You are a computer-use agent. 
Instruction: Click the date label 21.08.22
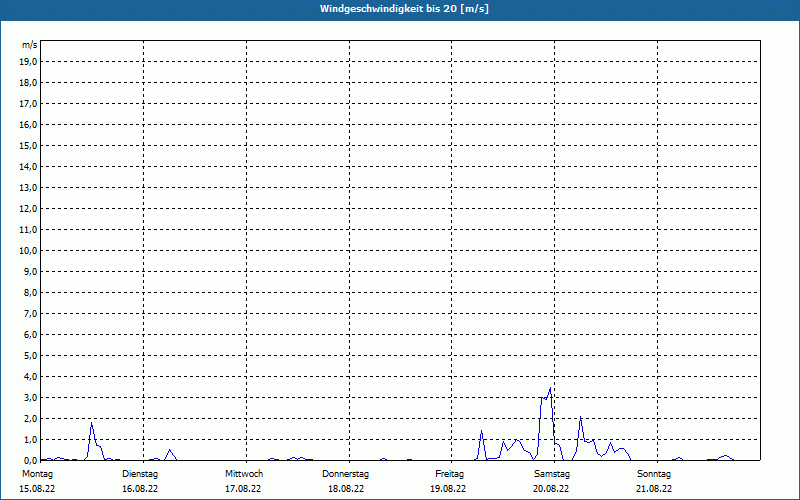click(x=654, y=489)
